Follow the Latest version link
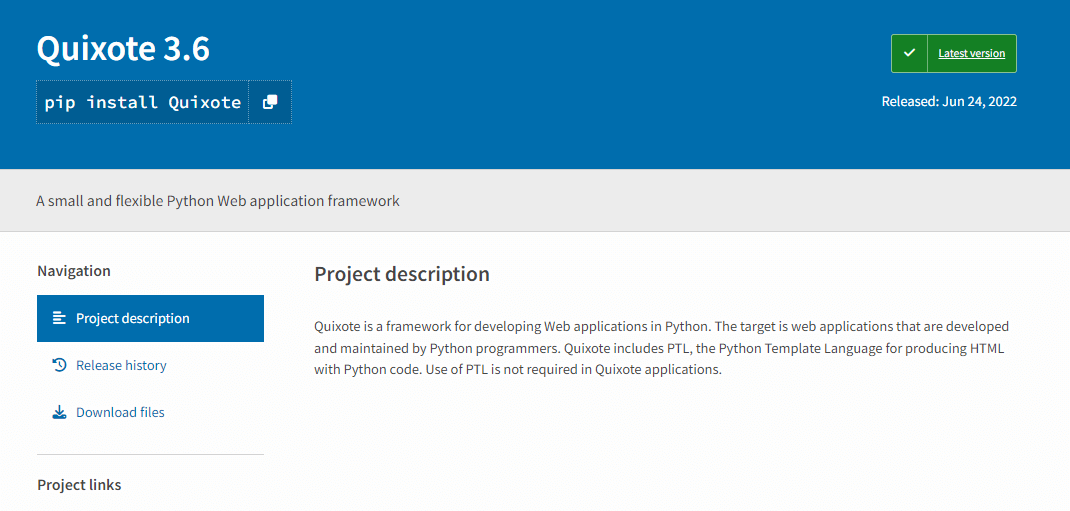 (971, 53)
